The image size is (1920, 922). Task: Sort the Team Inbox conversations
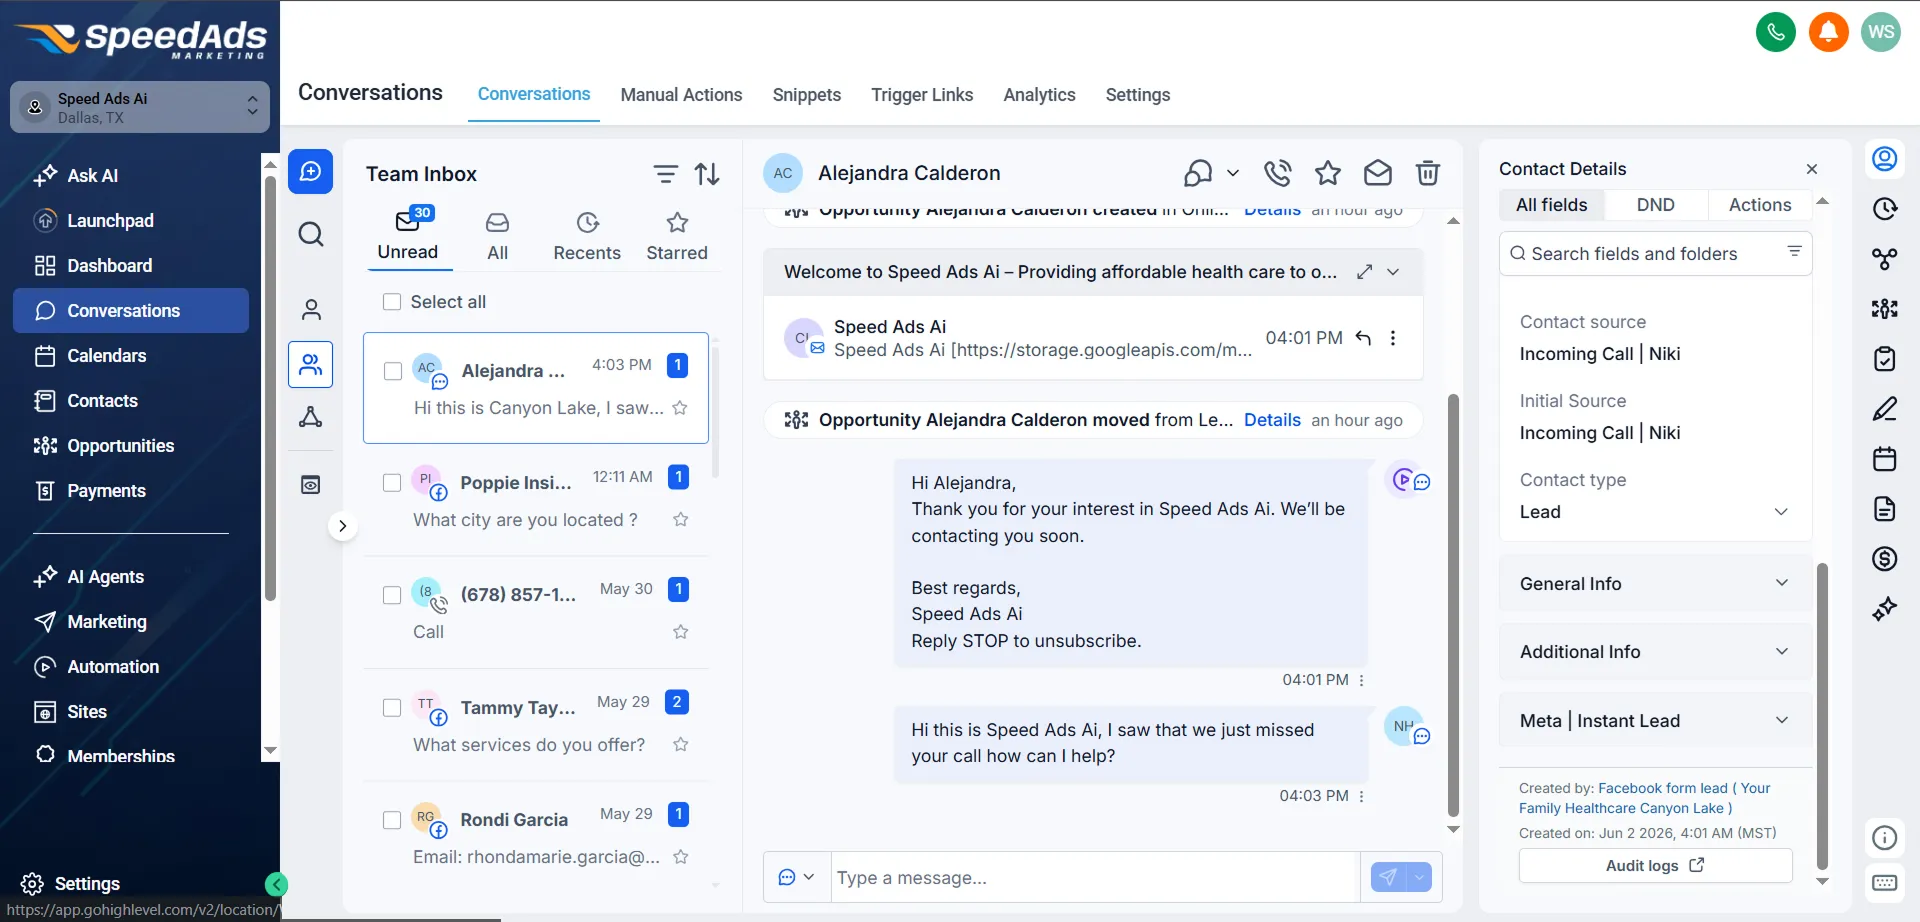coord(707,174)
